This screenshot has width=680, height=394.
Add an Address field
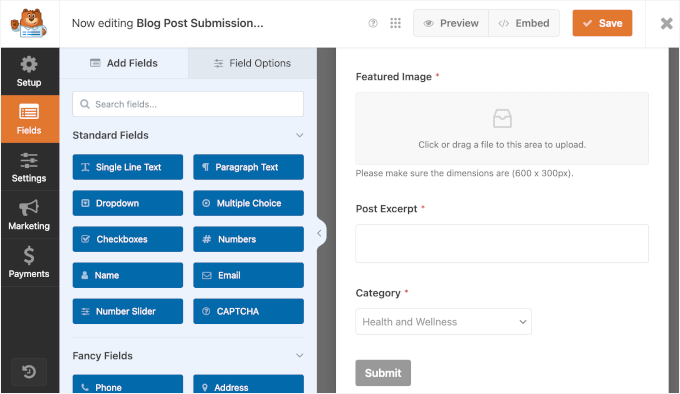click(x=248, y=384)
